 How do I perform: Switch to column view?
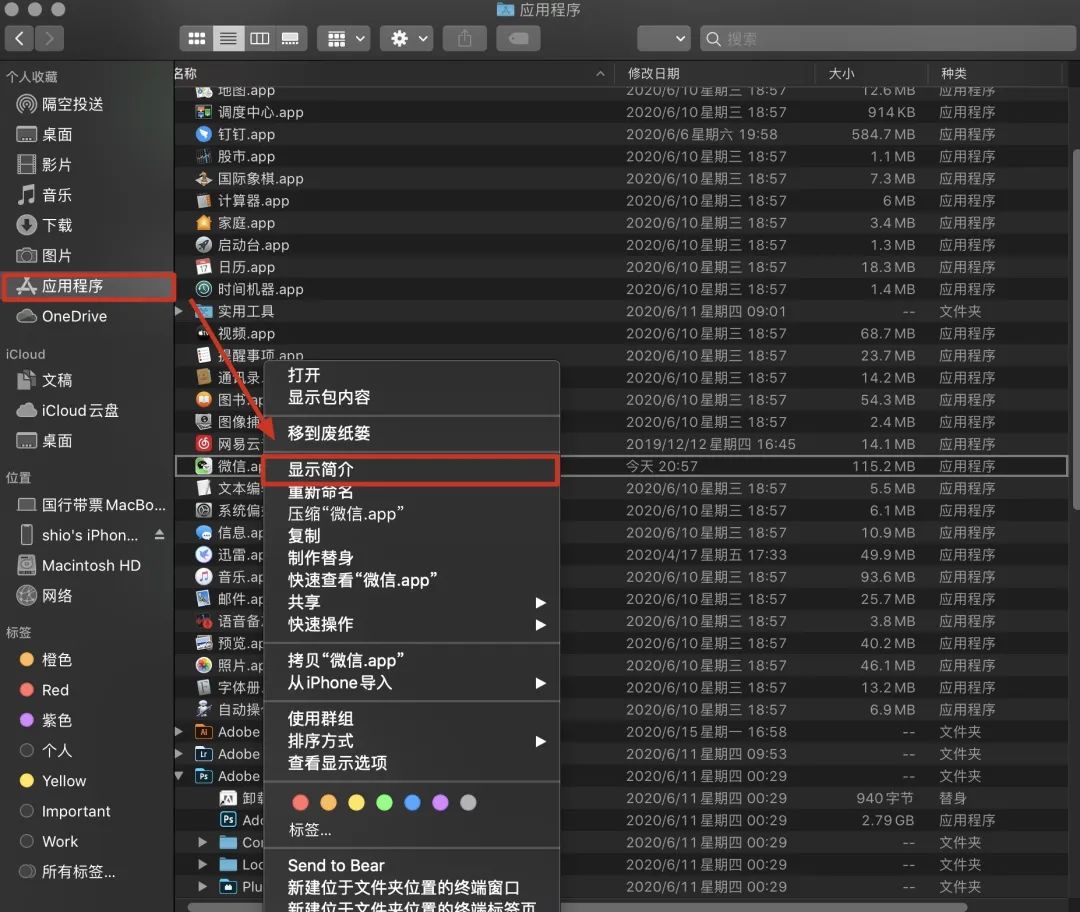(x=259, y=39)
